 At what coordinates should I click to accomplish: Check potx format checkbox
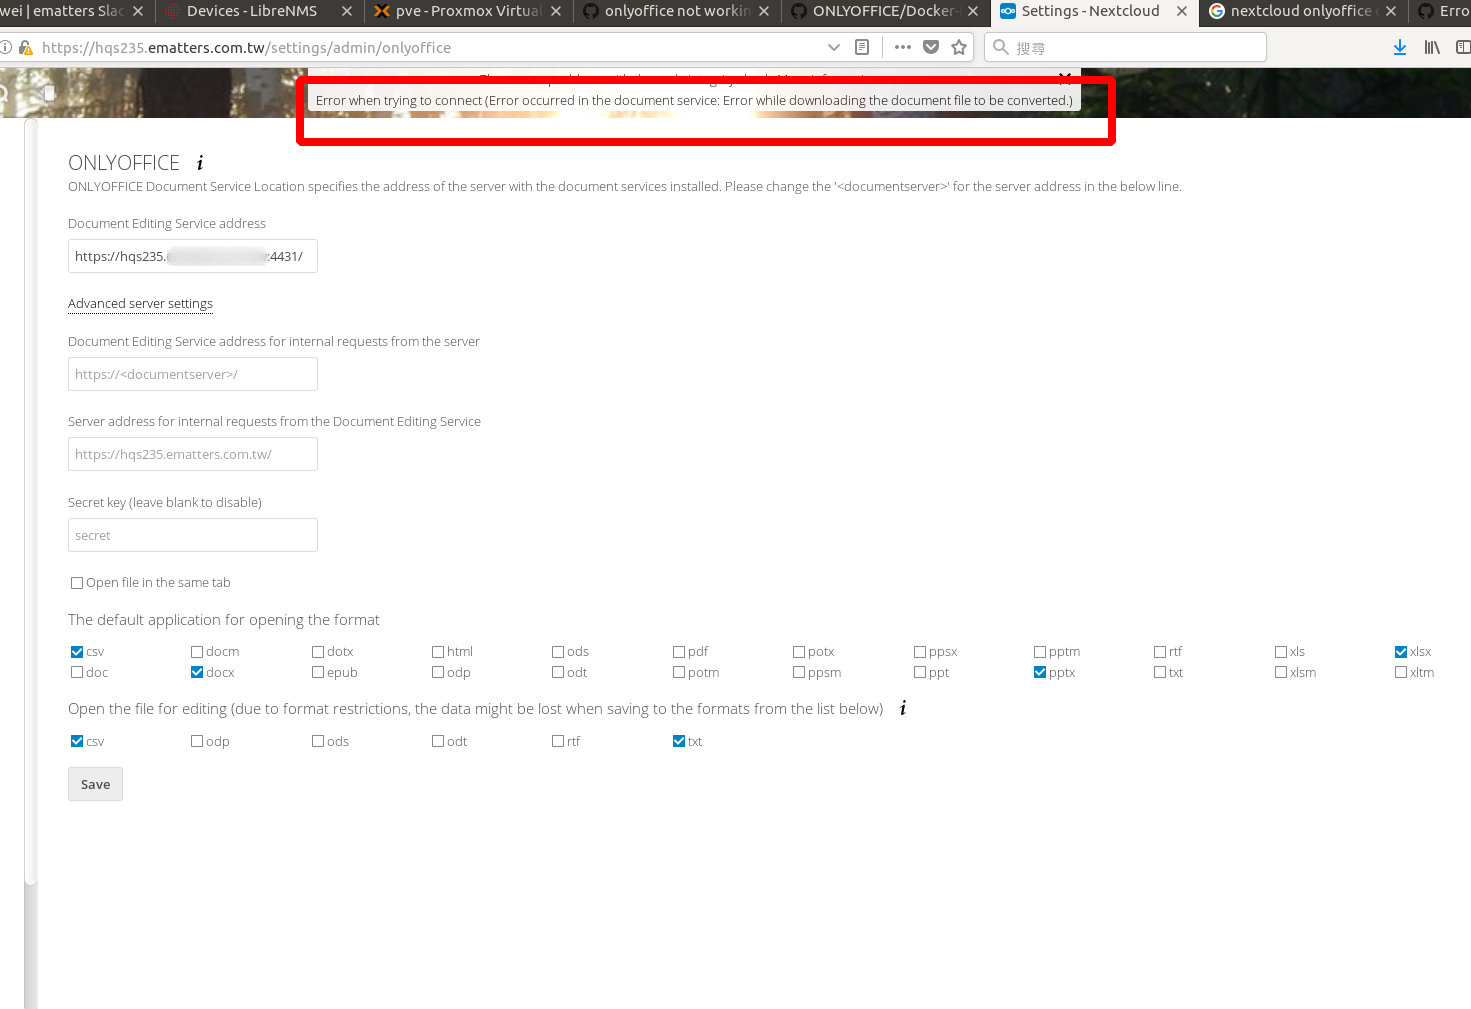[x=799, y=652]
